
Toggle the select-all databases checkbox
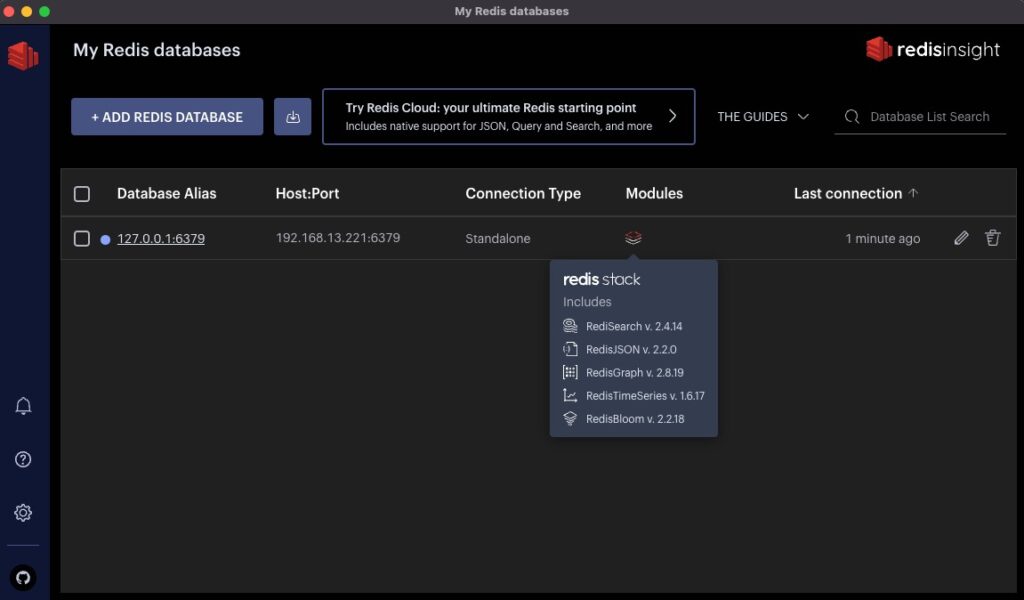82,194
